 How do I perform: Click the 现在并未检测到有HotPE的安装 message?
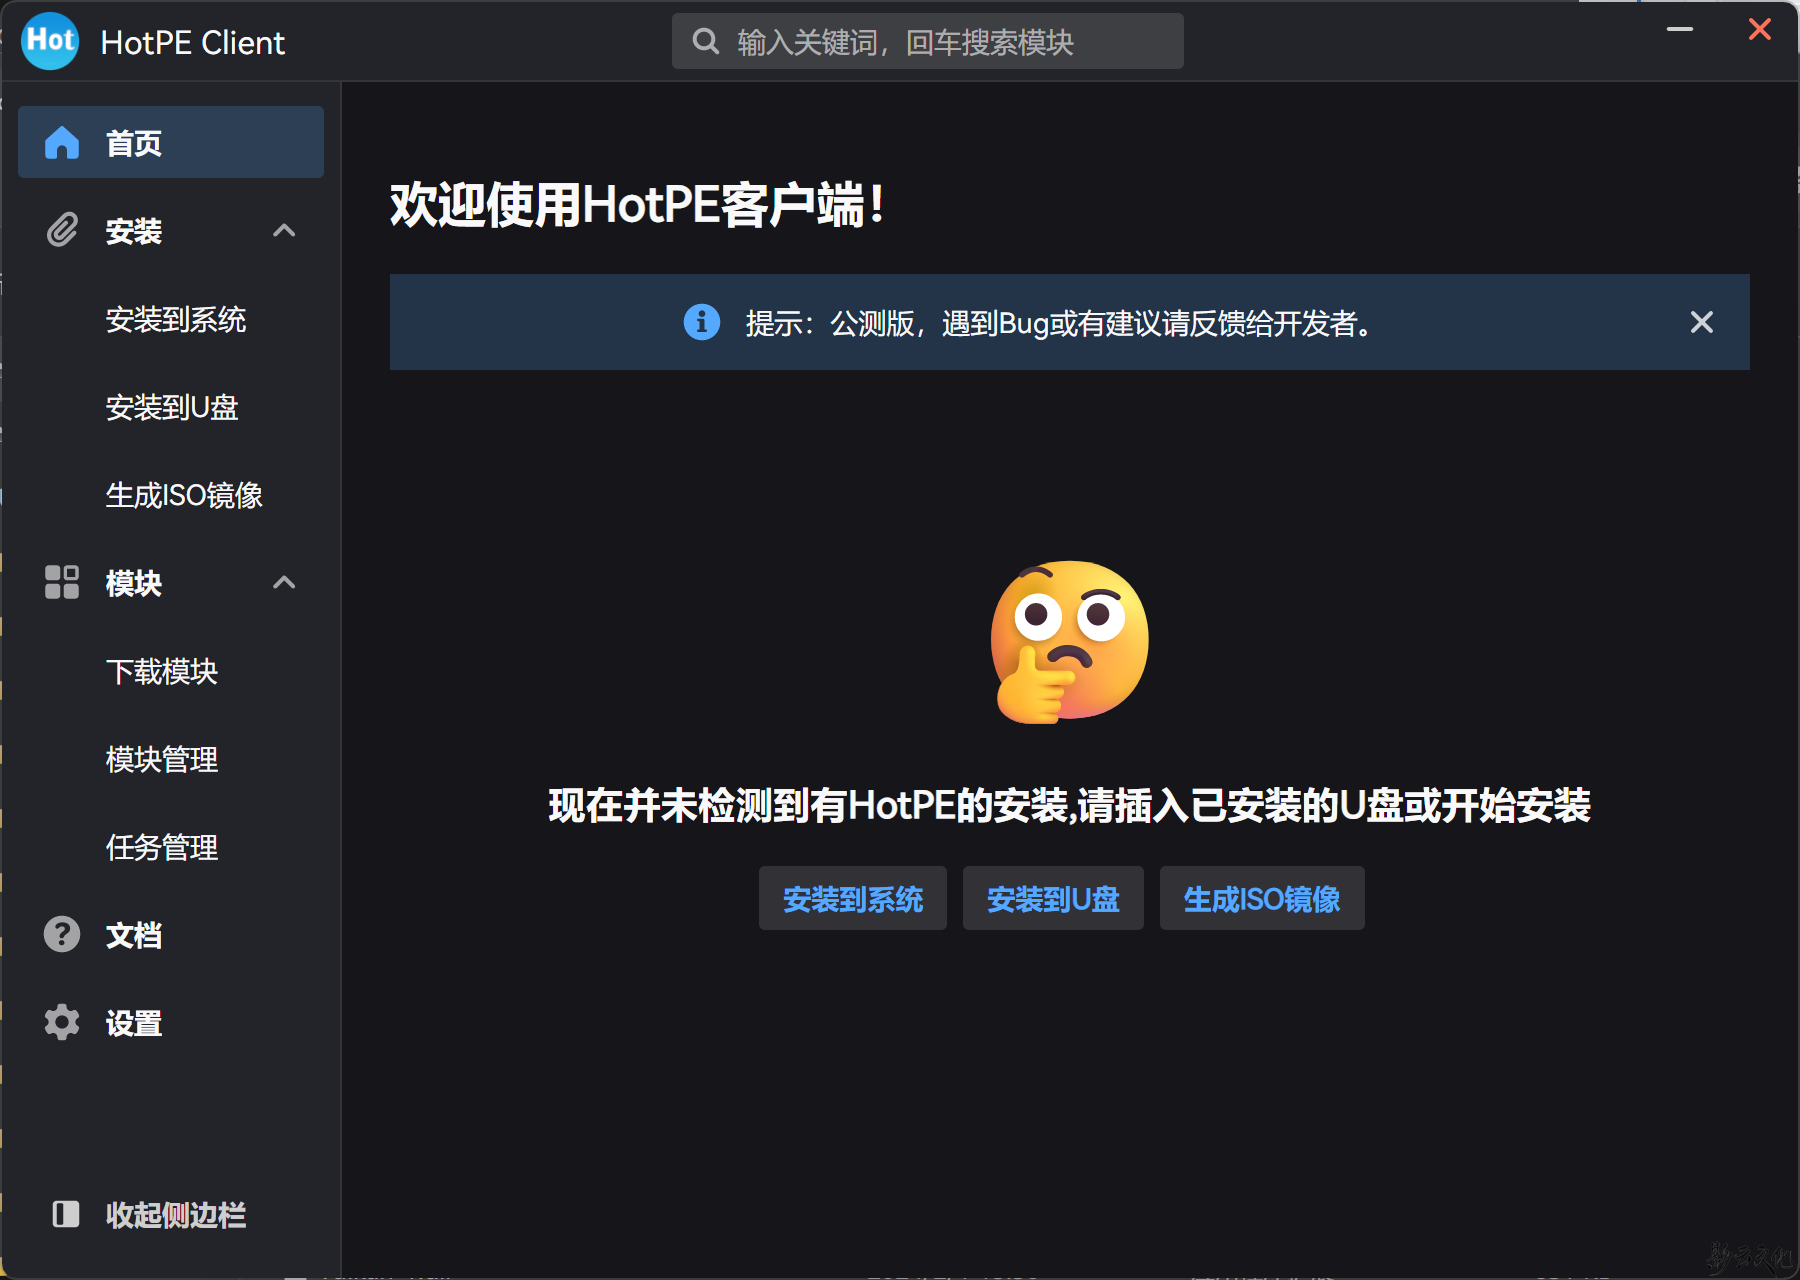coord(1069,806)
